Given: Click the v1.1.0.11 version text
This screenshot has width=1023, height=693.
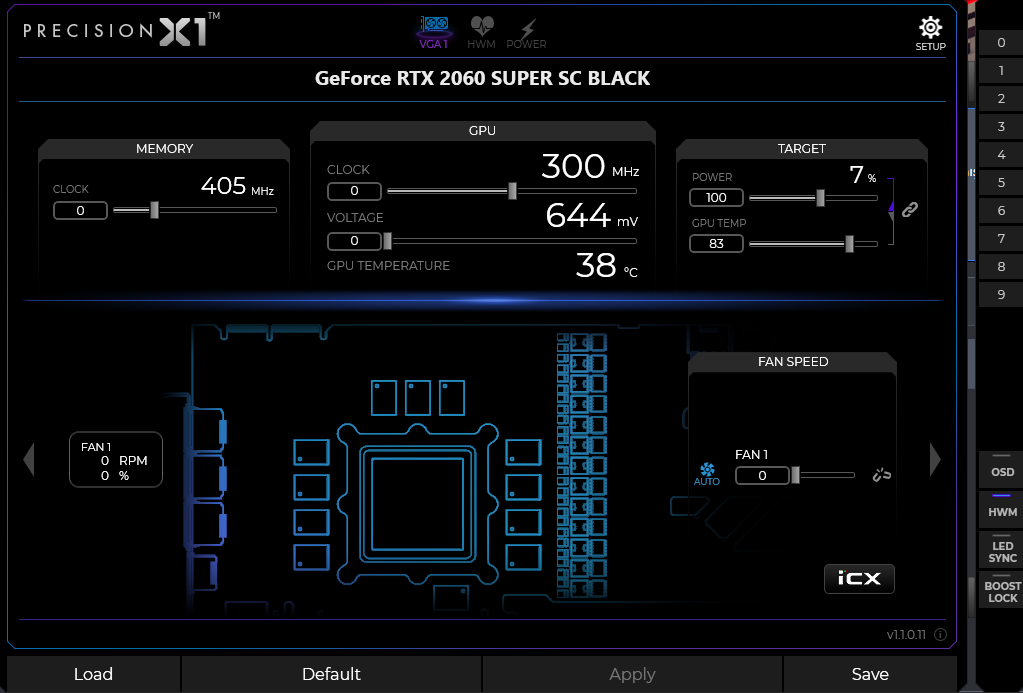Looking at the screenshot, I should pos(906,634).
